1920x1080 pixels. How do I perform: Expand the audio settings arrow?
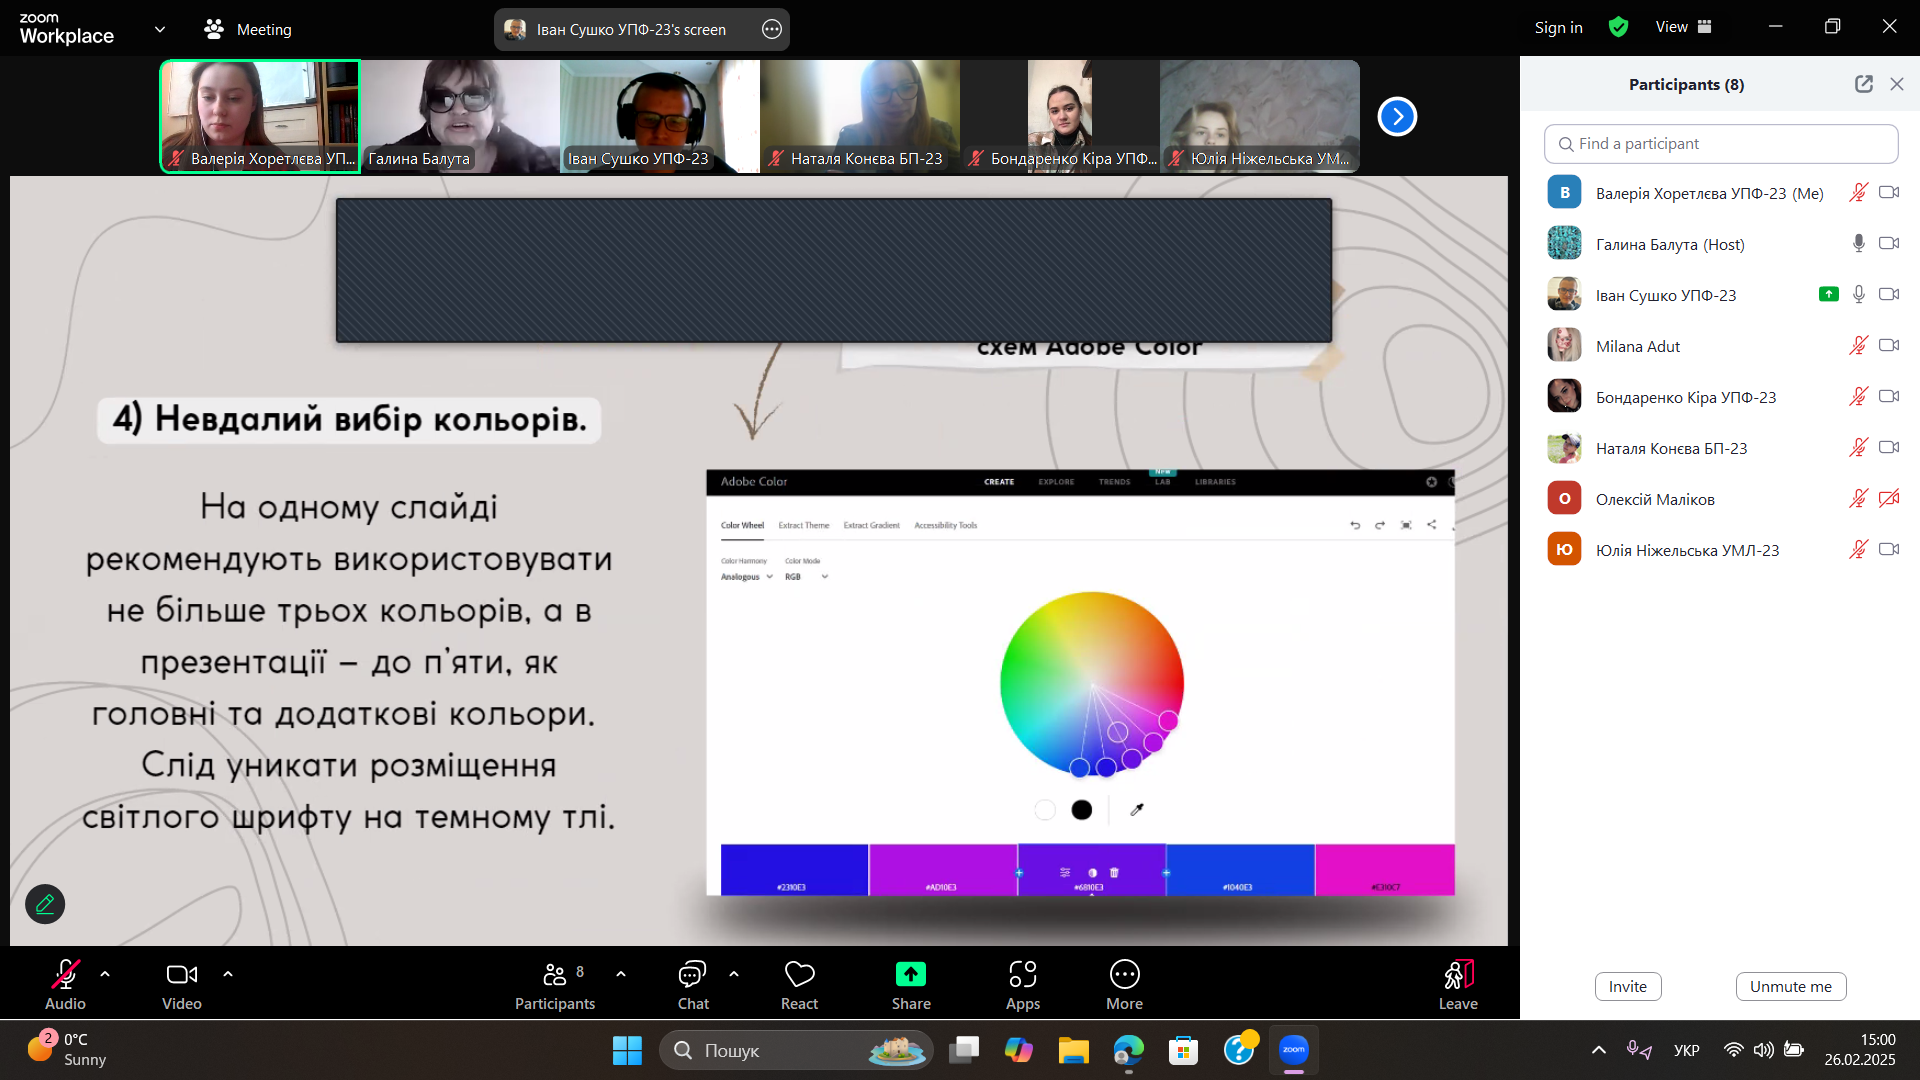tap(105, 974)
